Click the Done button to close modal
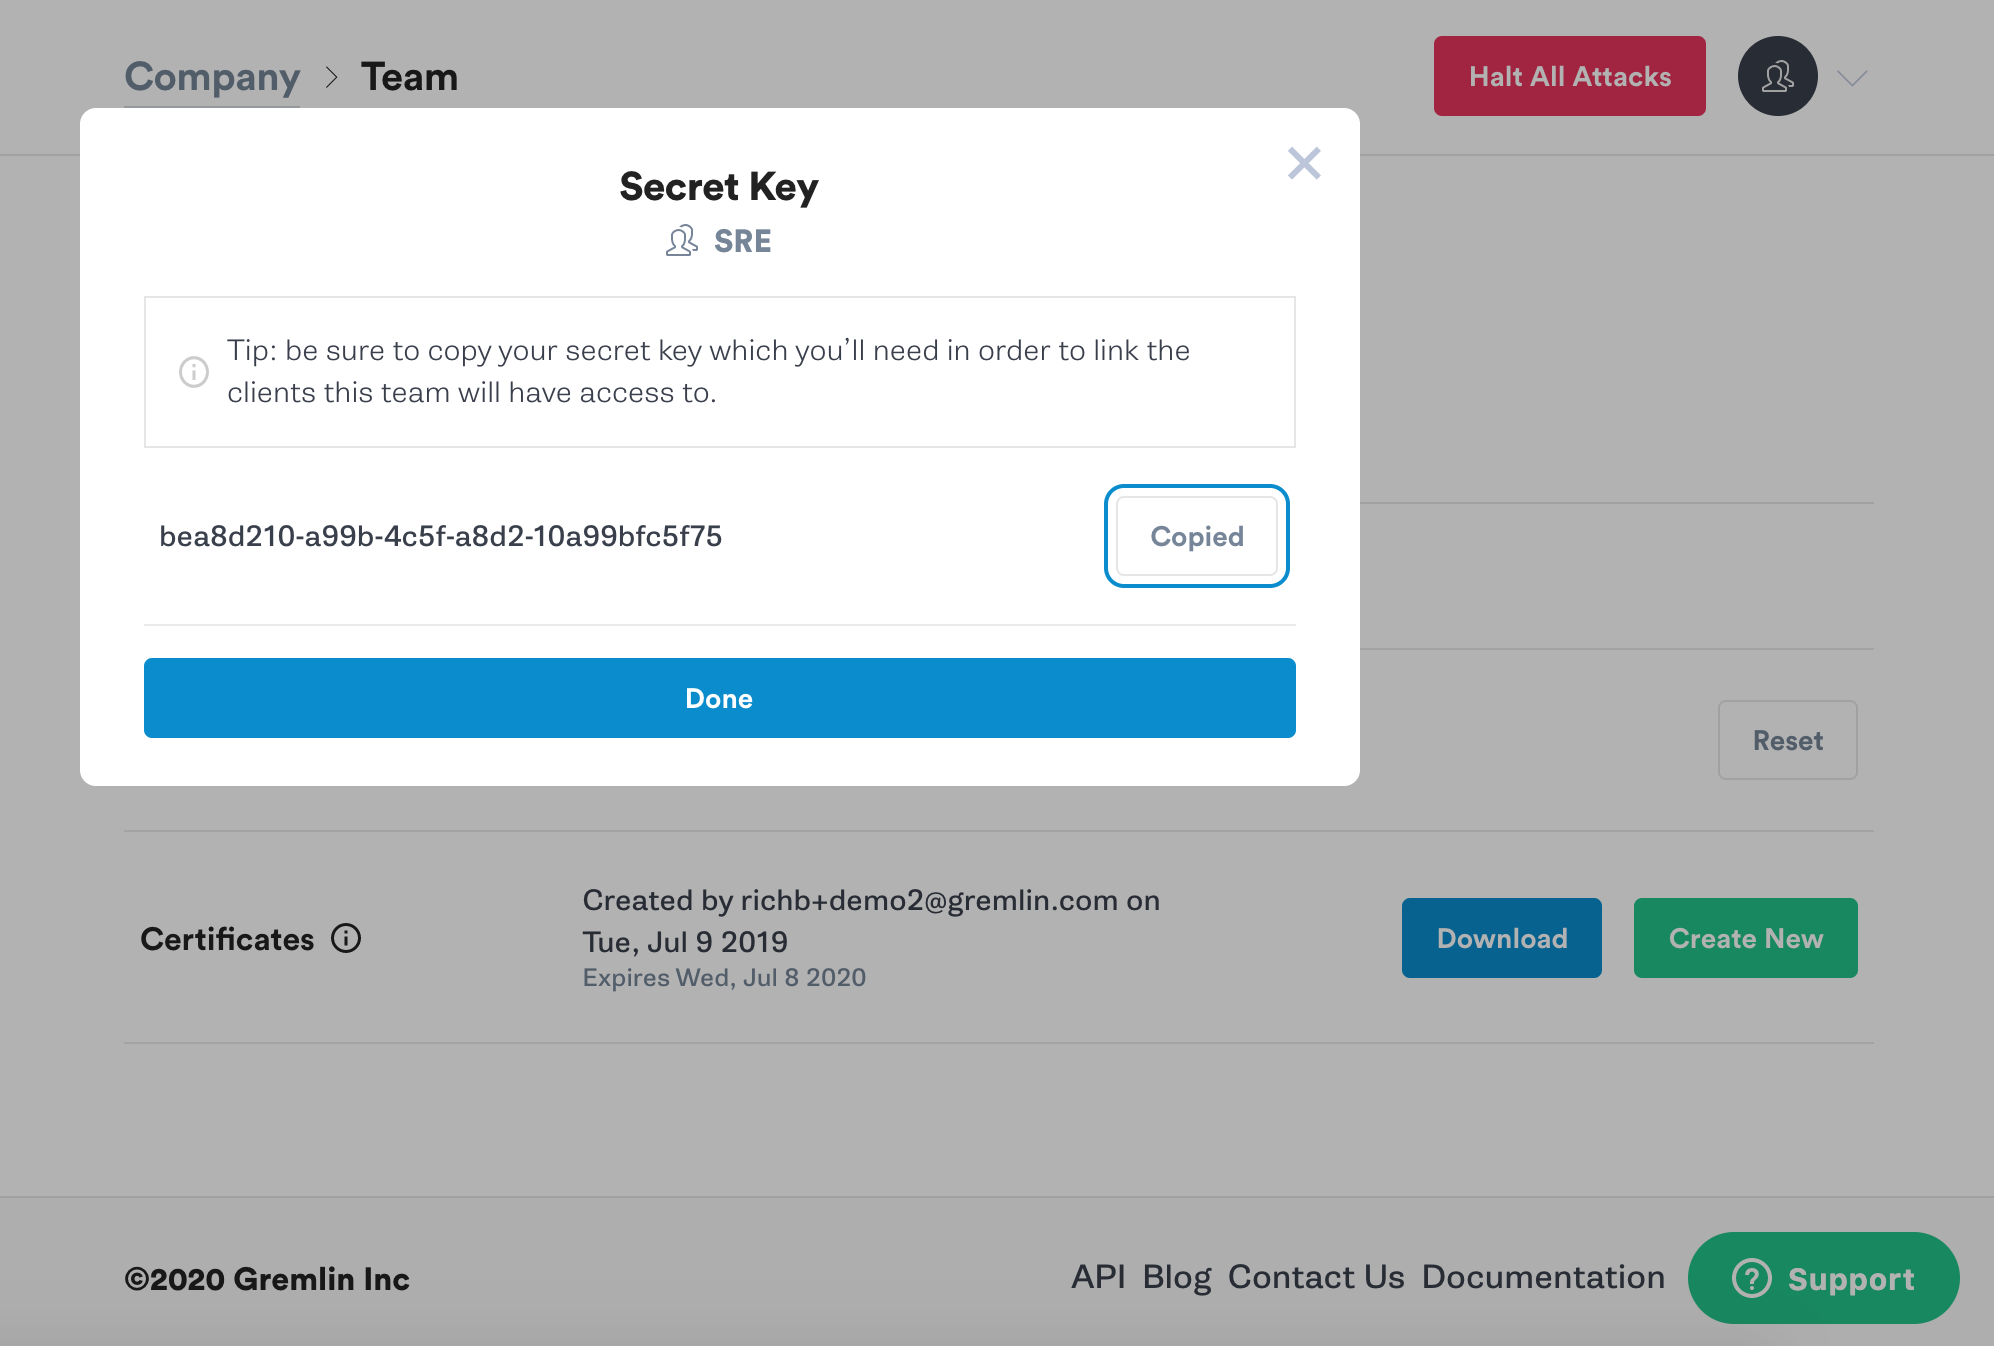Viewport: 1994px width, 1346px height. tap(719, 697)
